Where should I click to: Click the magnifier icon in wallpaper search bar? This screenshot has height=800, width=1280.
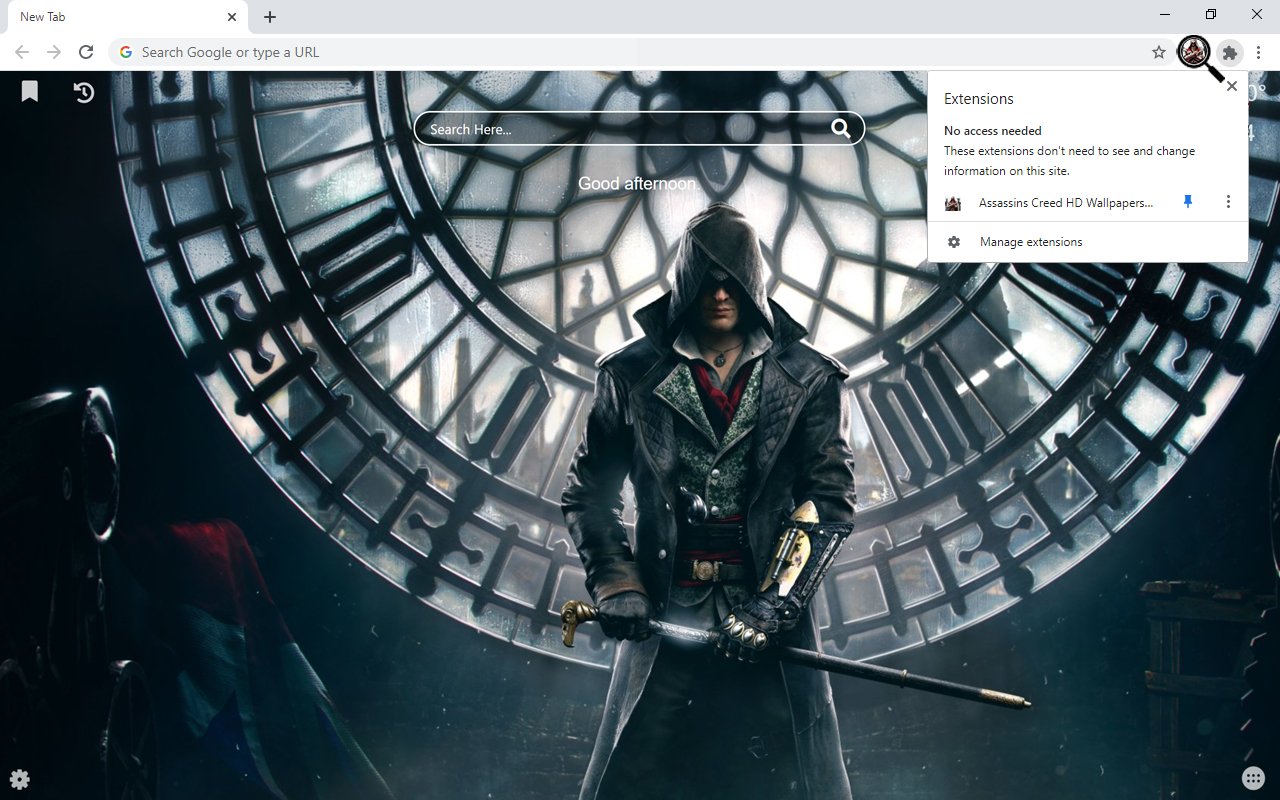(841, 128)
